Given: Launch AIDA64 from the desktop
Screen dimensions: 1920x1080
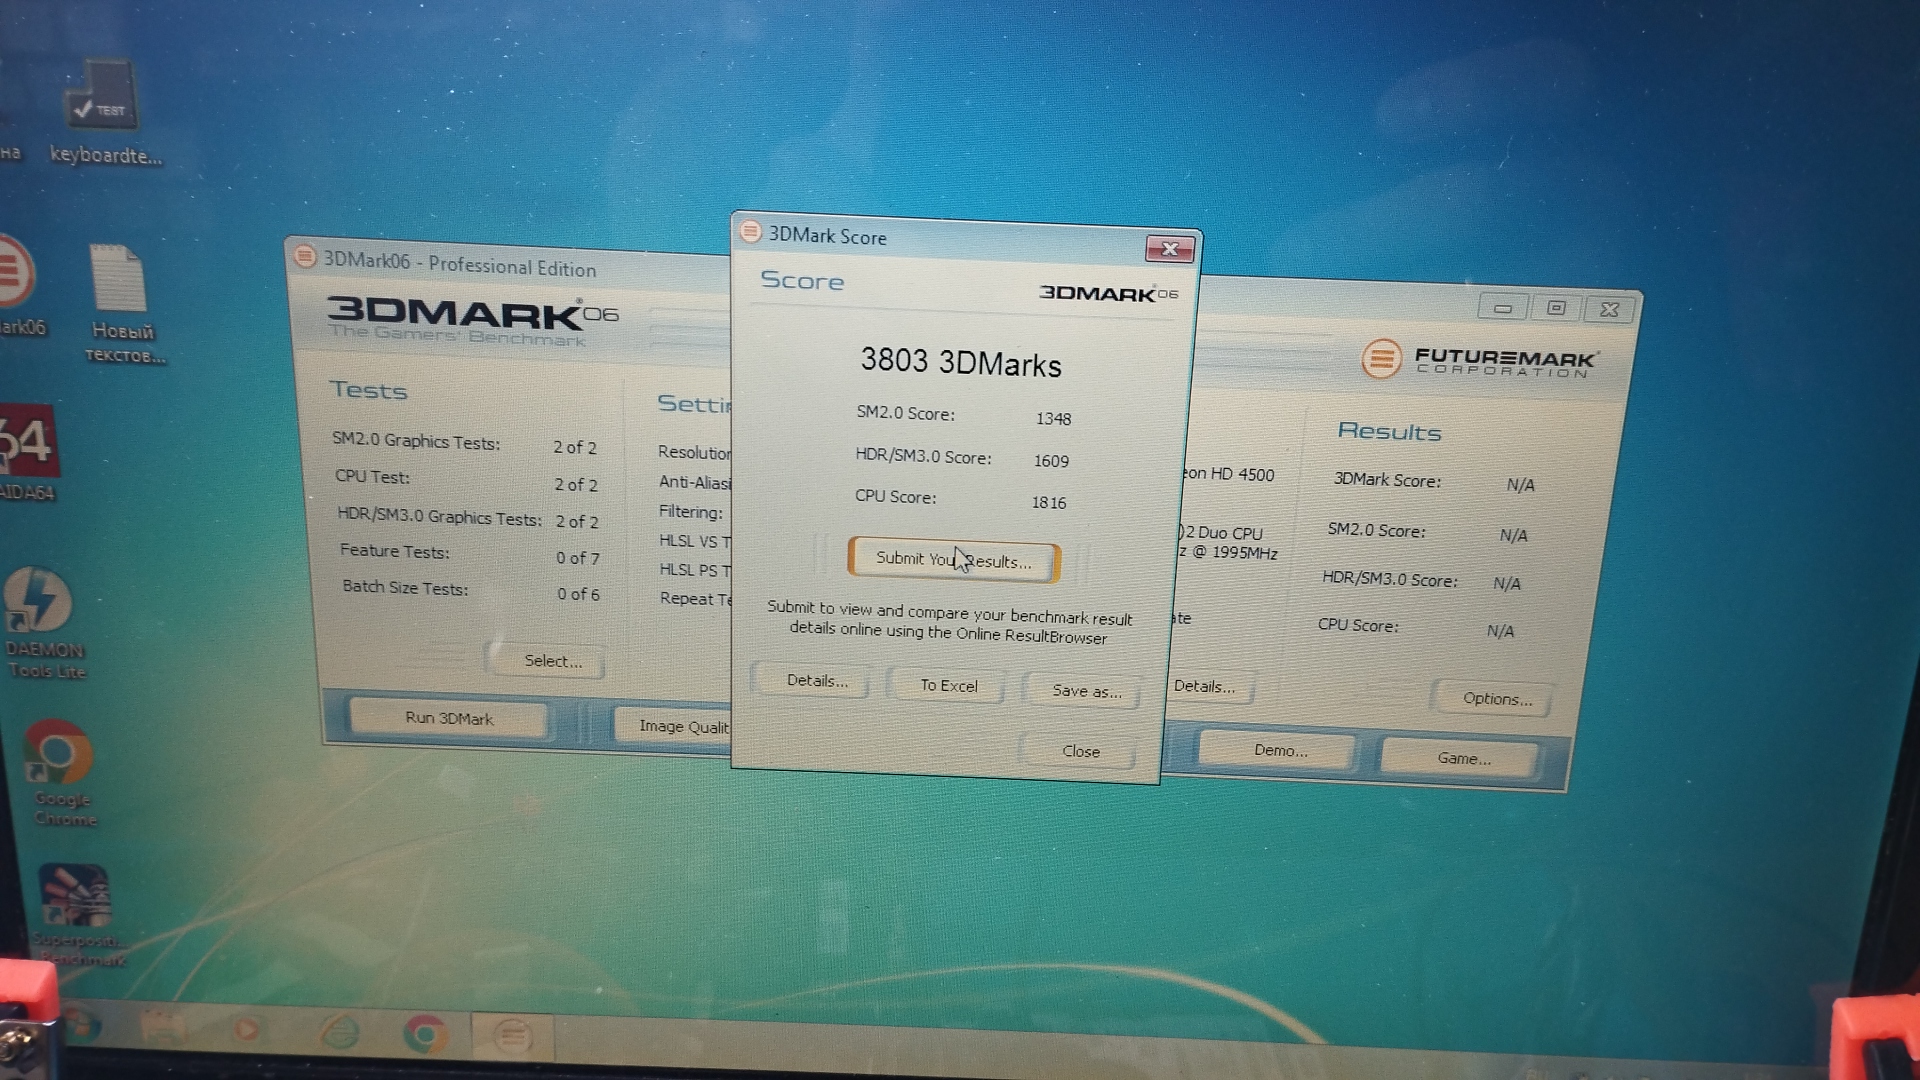Looking at the screenshot, I should coord(28,452).
